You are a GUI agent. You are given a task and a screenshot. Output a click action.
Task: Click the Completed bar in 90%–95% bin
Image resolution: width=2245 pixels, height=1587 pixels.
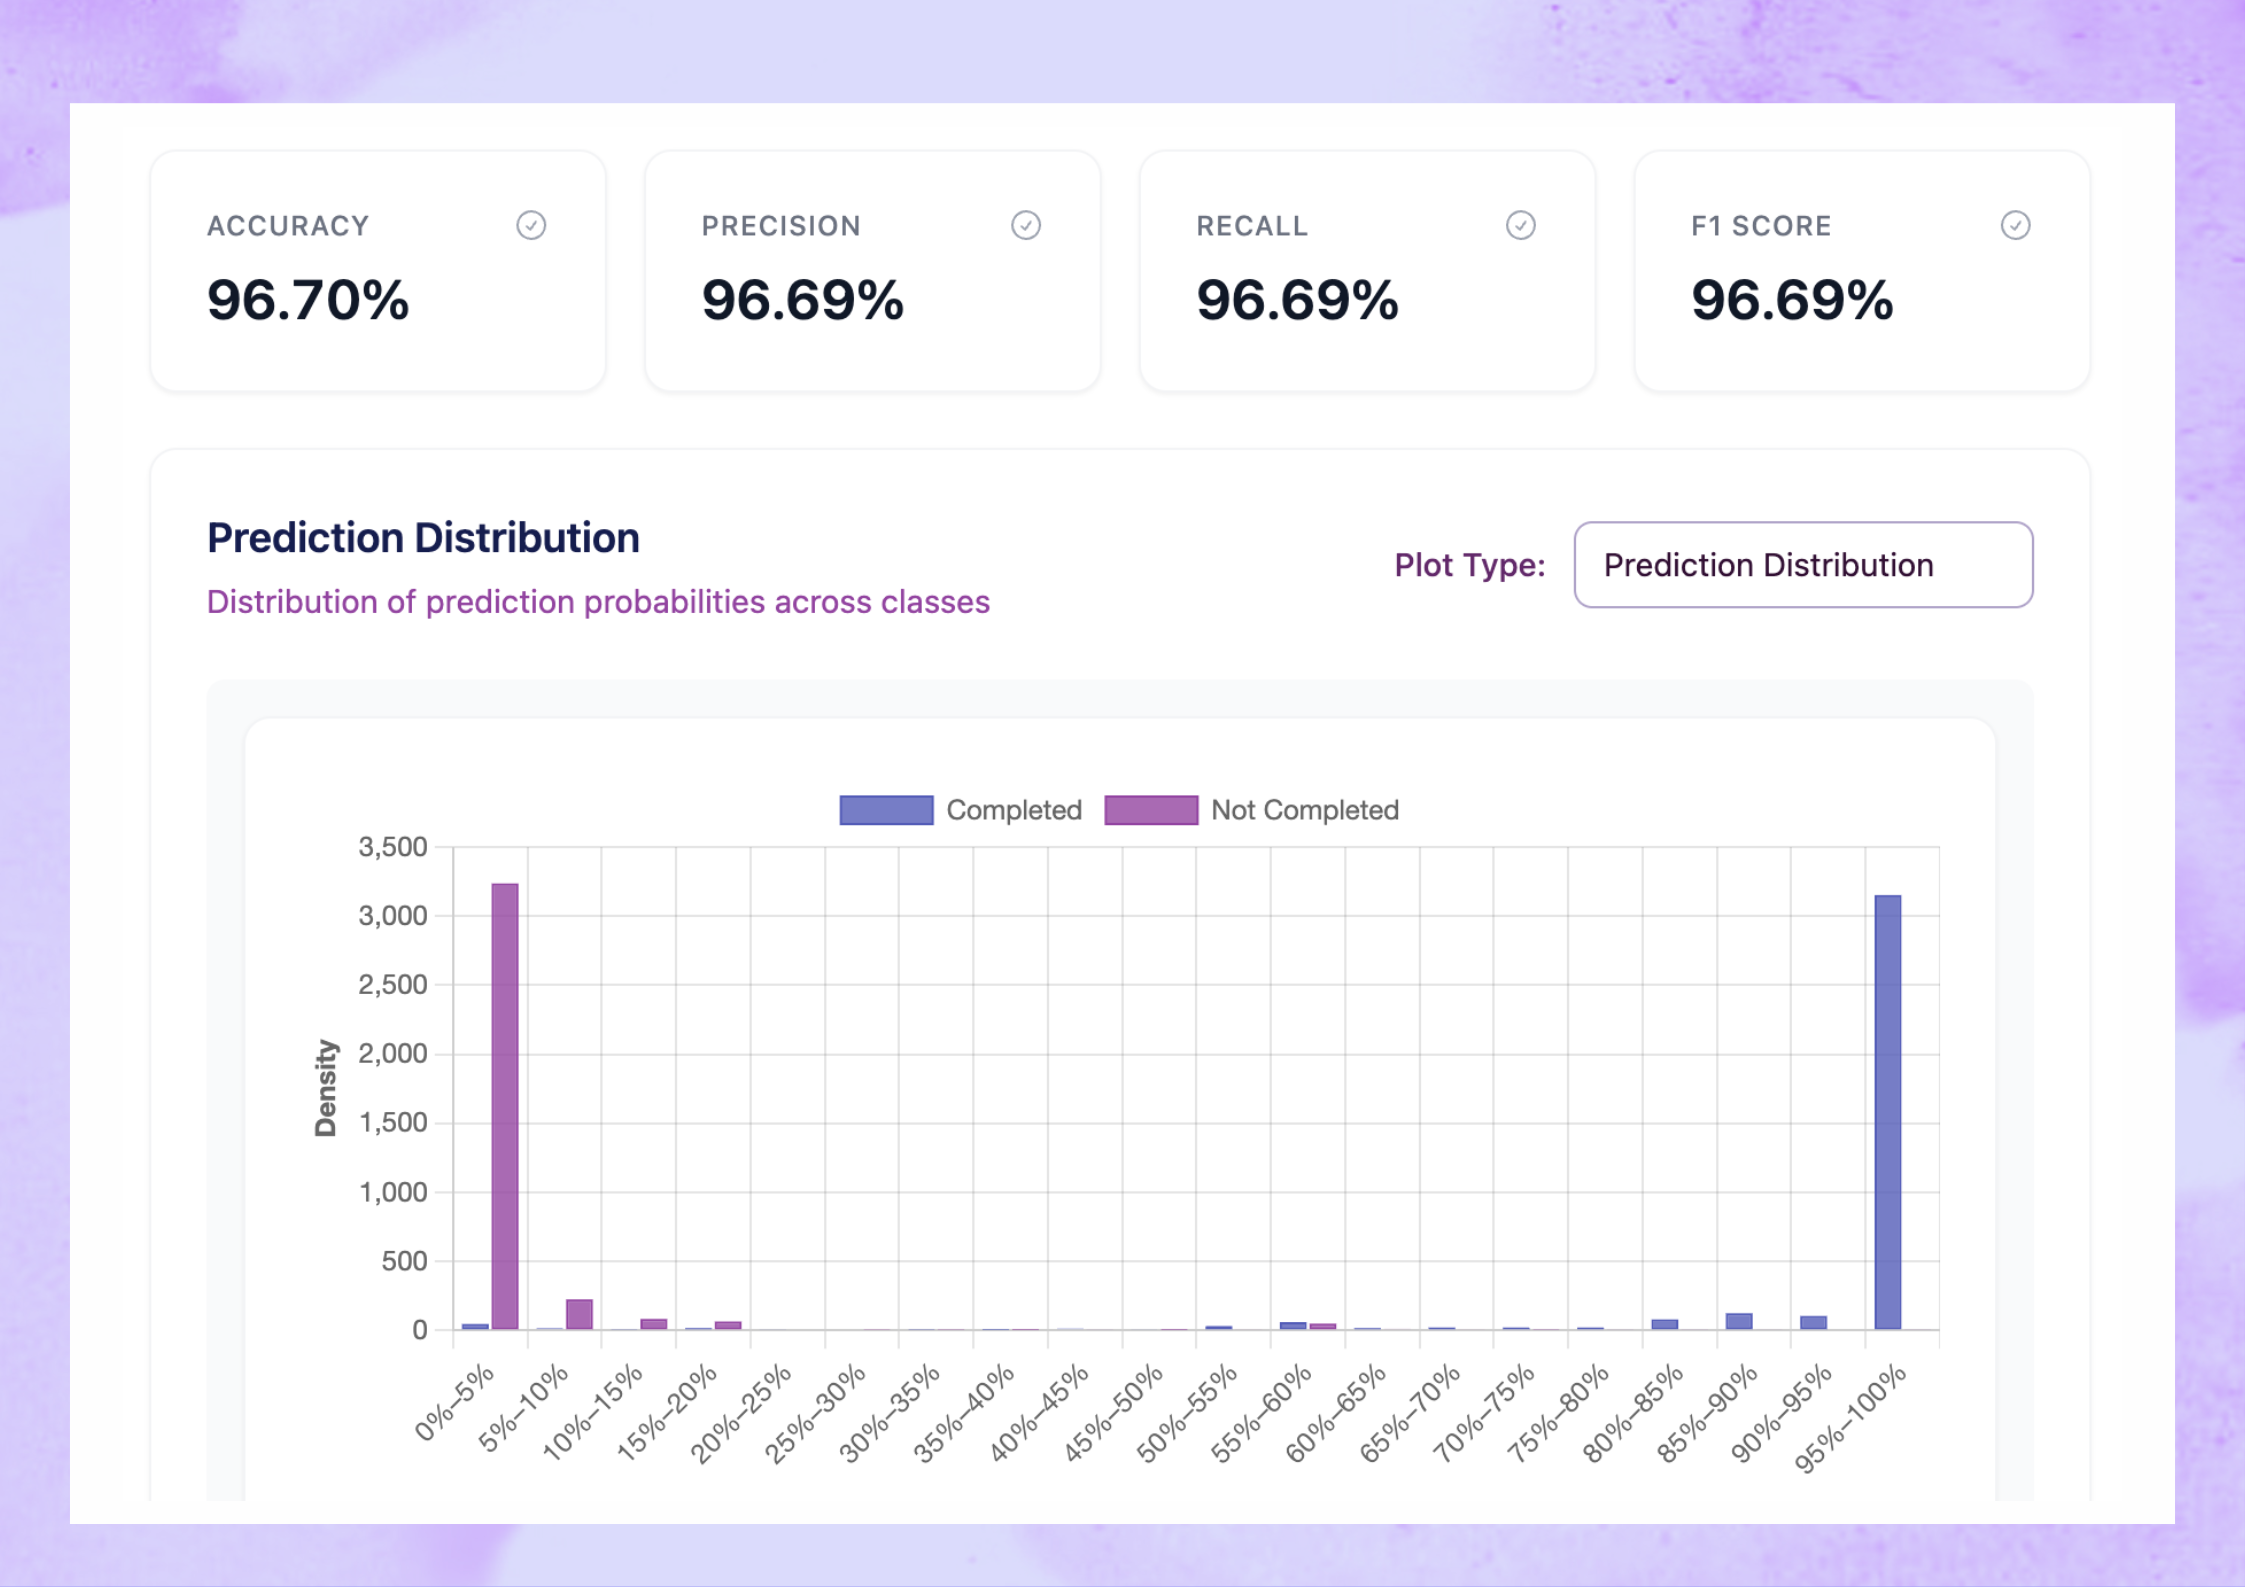1813,1322
